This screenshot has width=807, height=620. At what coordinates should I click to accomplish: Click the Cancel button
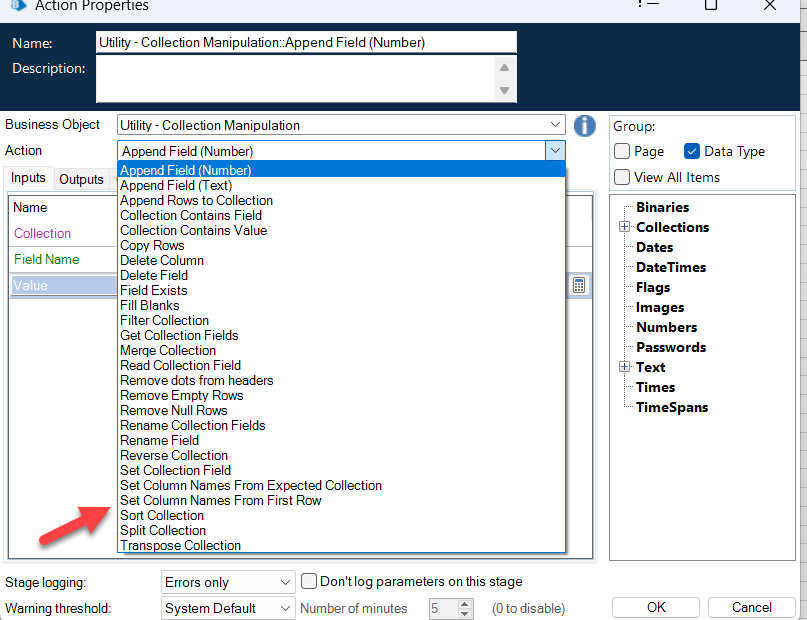click(x=751, y=607)
